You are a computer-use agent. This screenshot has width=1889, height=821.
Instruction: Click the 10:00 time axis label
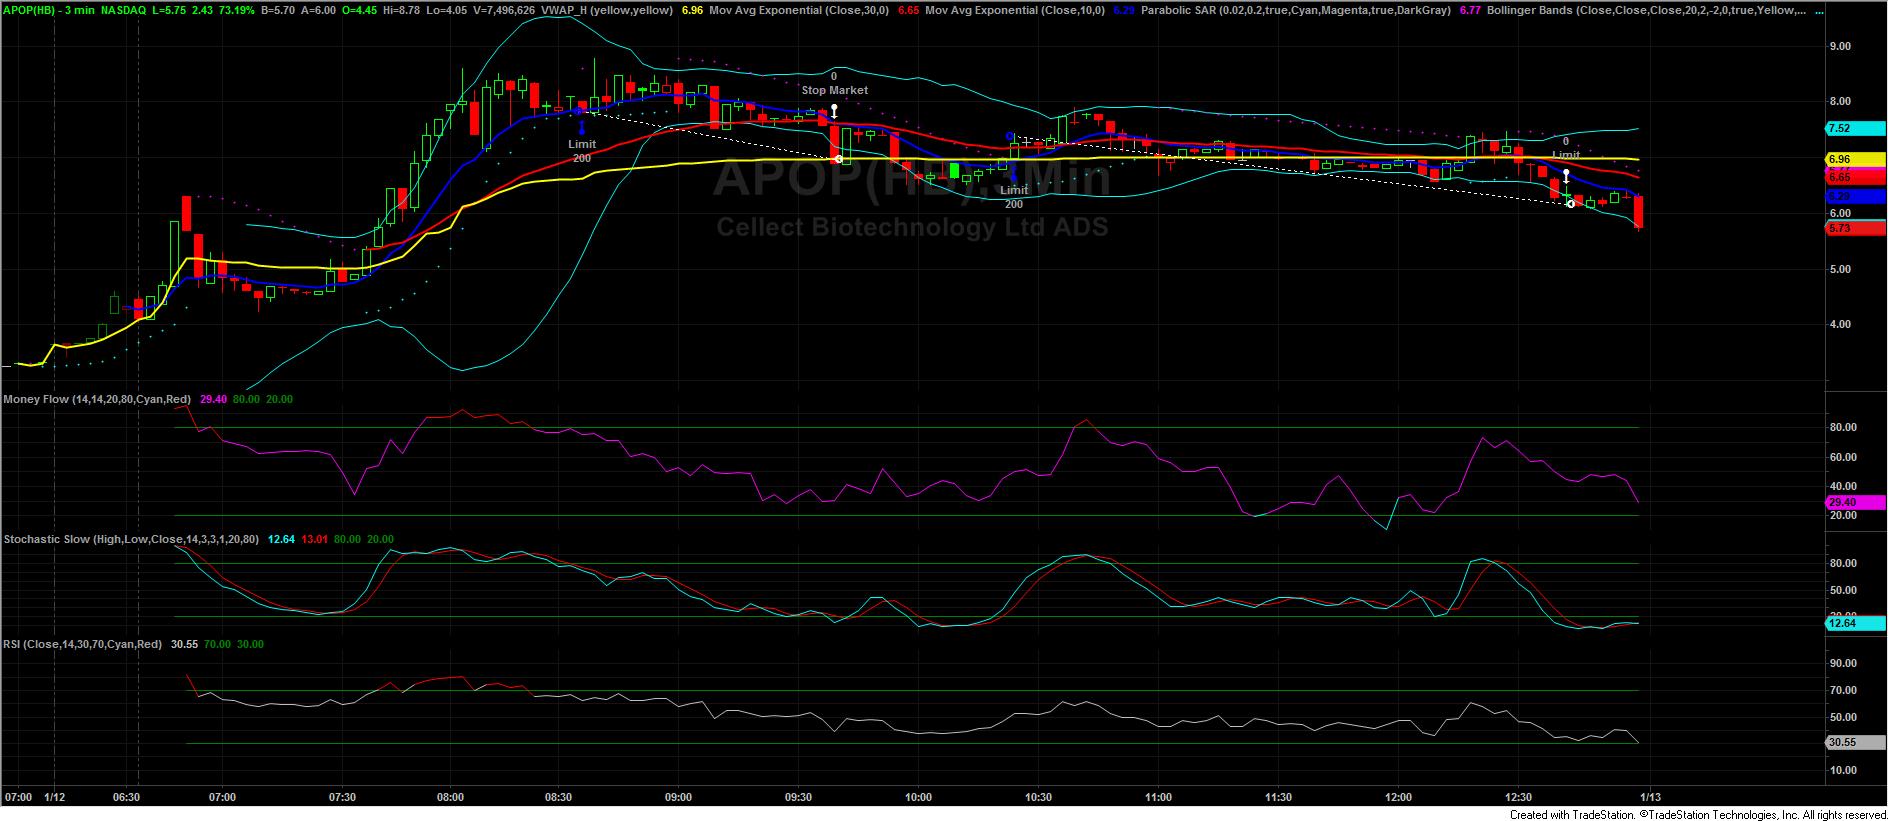[x=918, y=797]
